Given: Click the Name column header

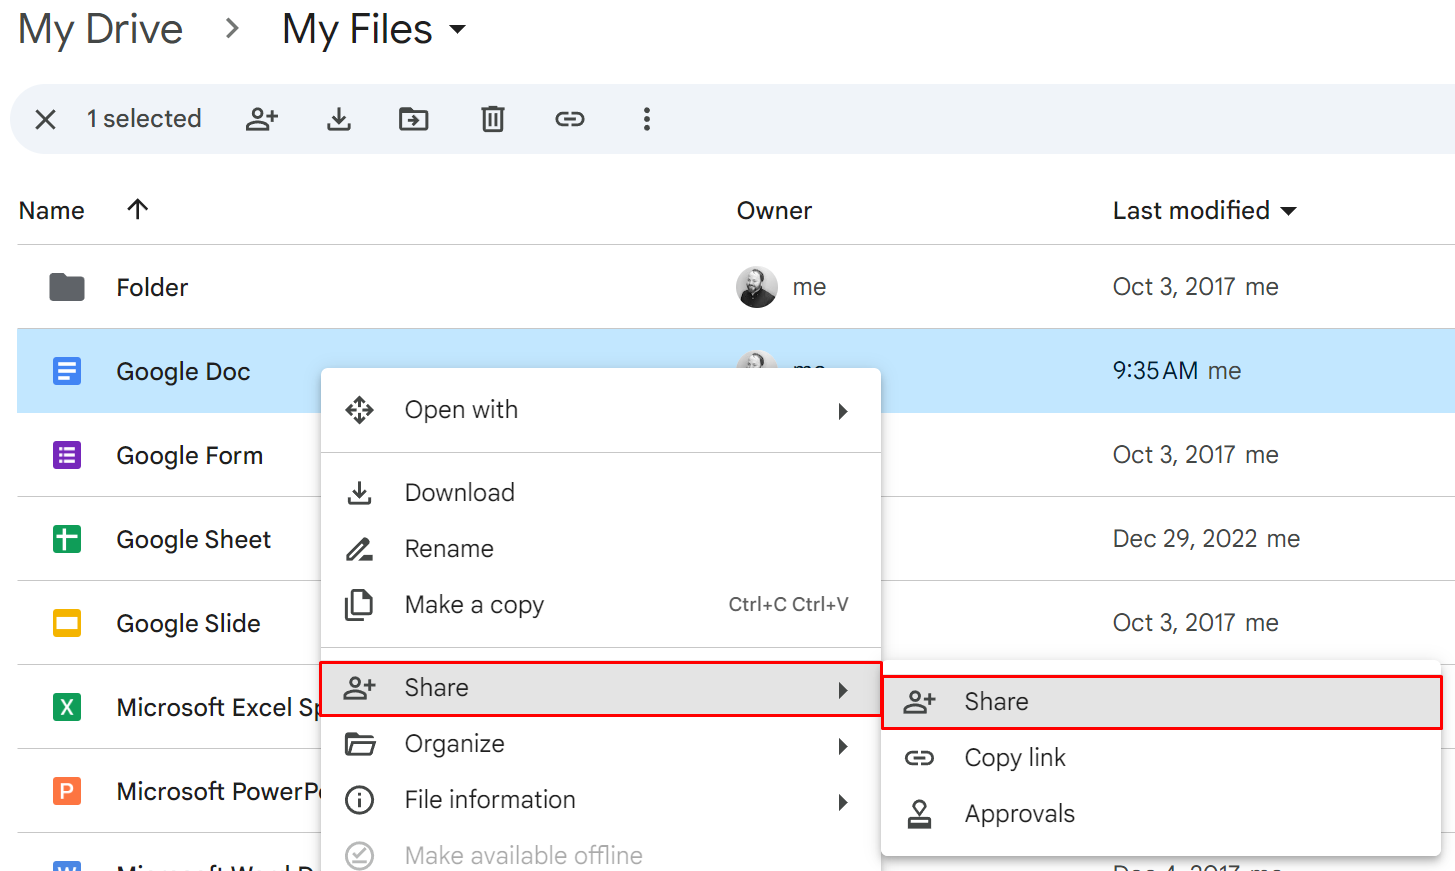Looking at the screenshot, I should (52, 211).
